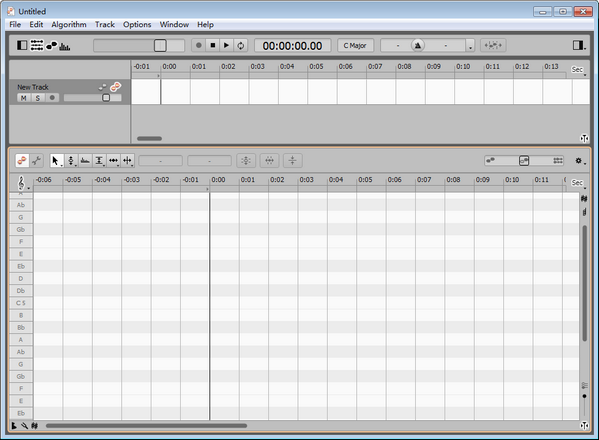Adjust New Track volume fader
Image resolution: width=599 pixels, height=440 pixels.
click(x=106, y=98)
